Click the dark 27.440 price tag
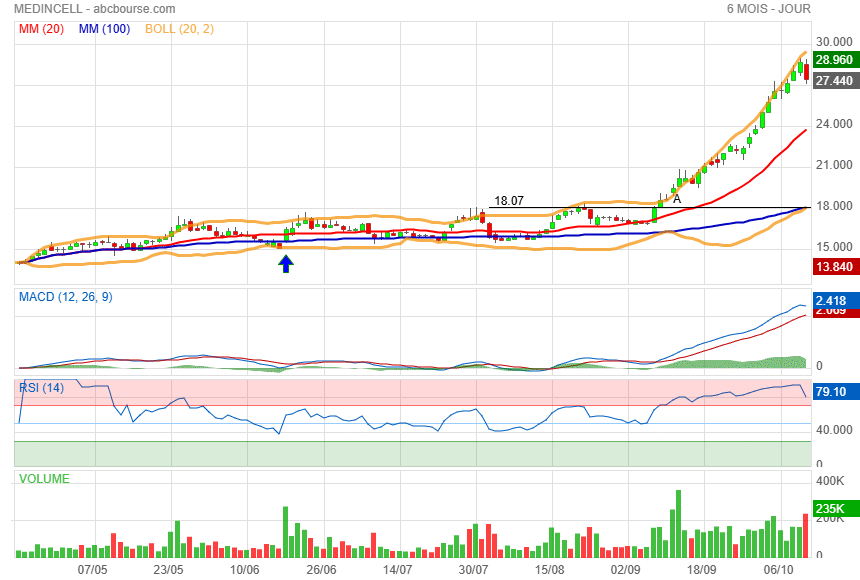 click(833, 81)
